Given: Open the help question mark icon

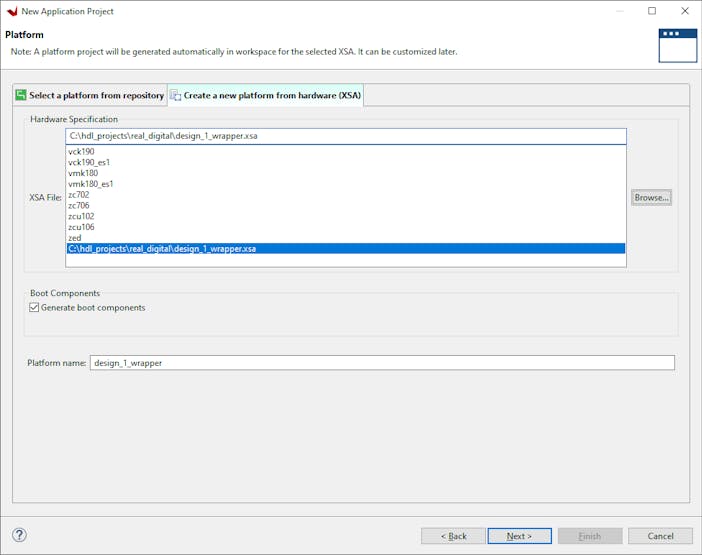Looking at the screenshot, I should click(x=19, y=535).
